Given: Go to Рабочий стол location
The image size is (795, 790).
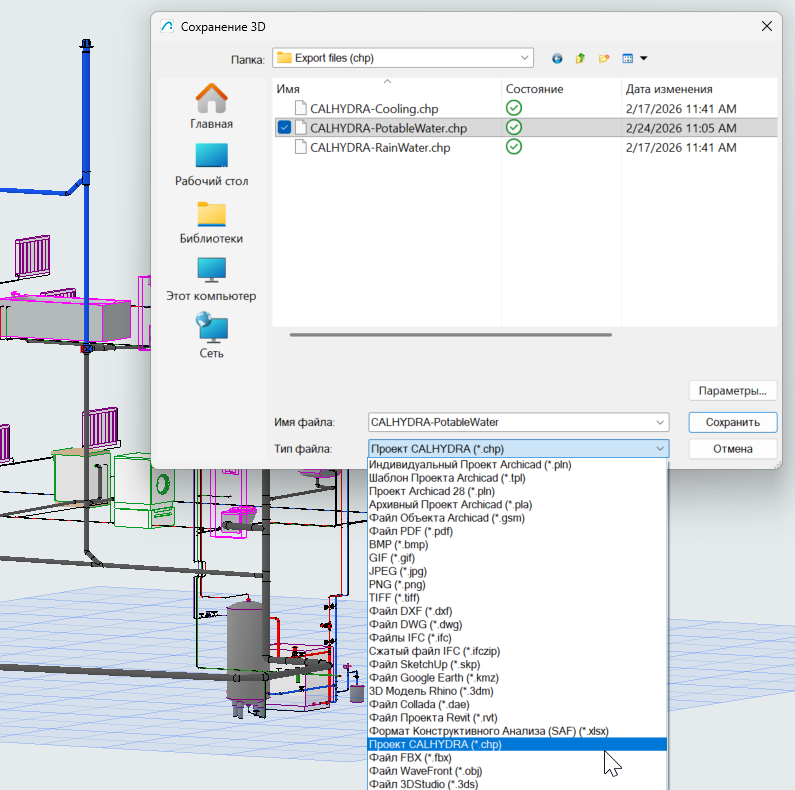Looking at the screenshot, I should pos(211,164).
